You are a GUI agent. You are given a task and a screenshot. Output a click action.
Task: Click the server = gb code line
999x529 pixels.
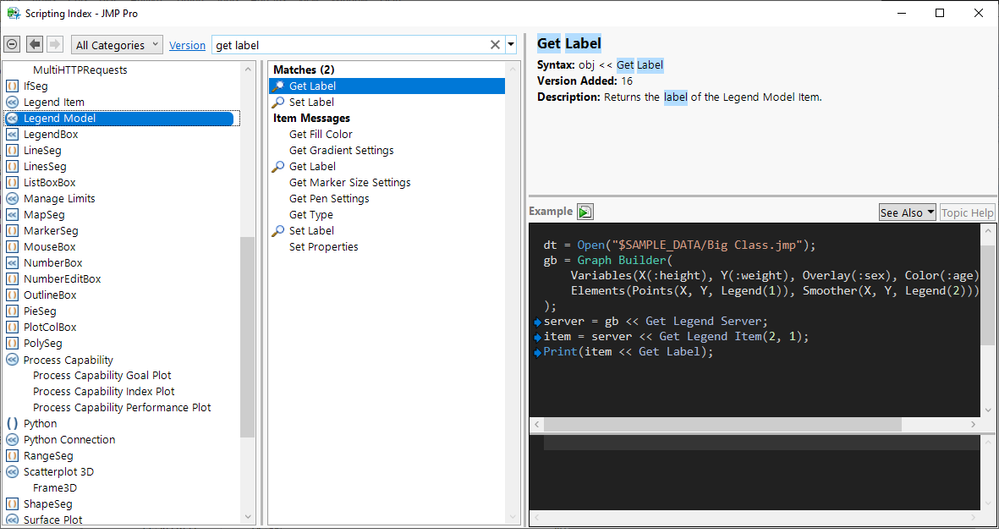click(656, 321)
